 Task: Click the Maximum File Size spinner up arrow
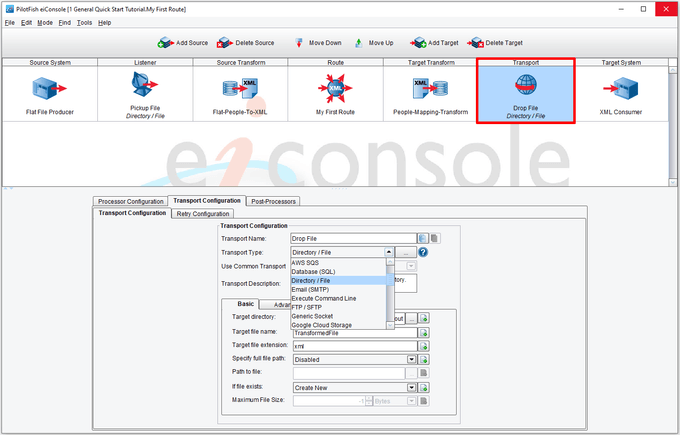point(369,399)
